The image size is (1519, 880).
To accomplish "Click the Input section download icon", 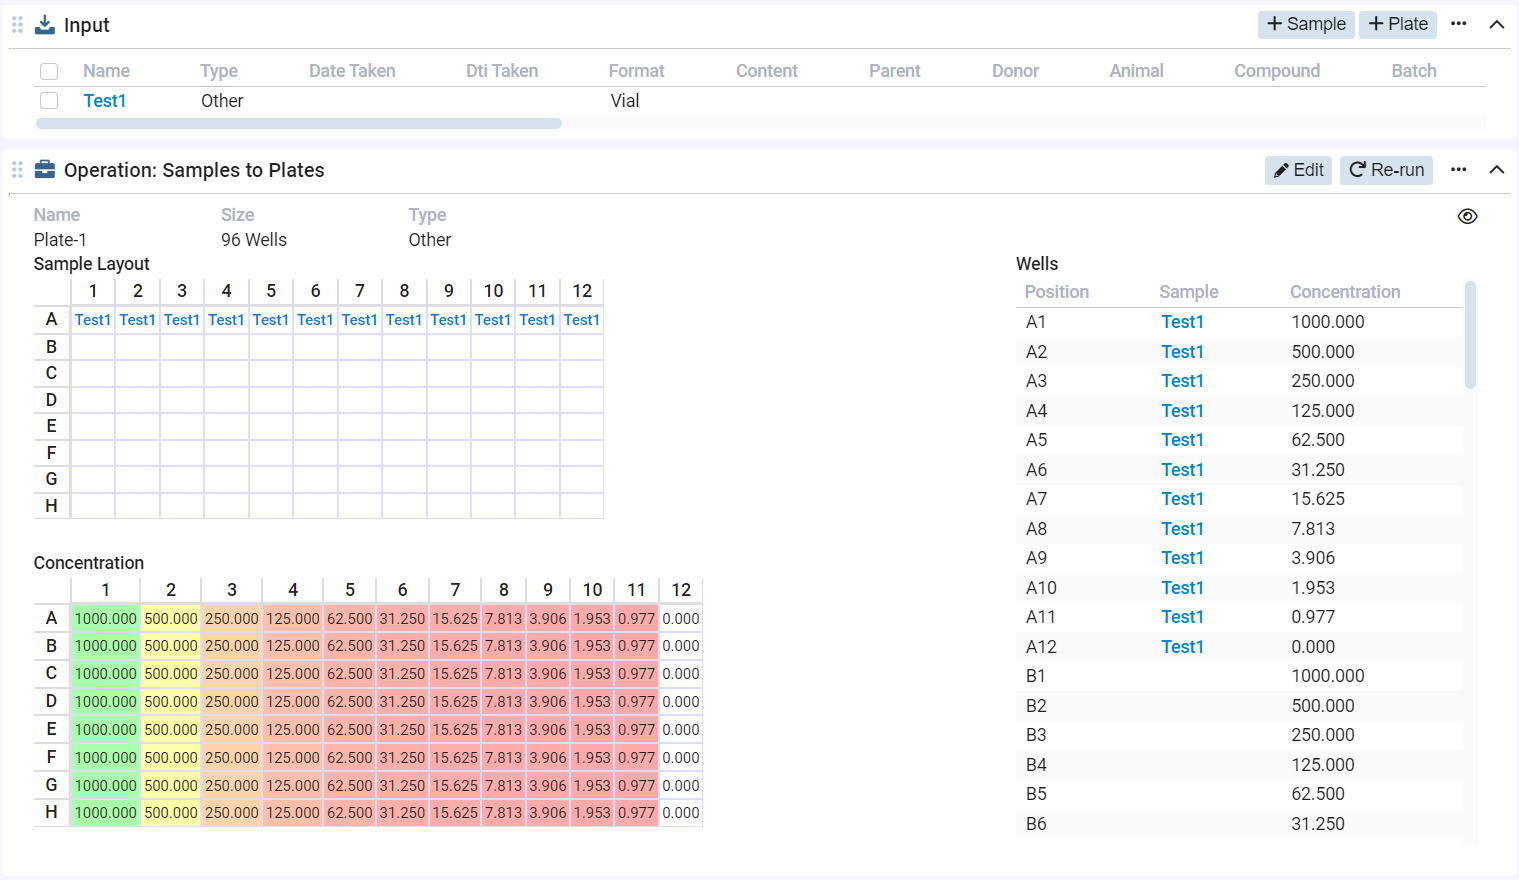I will (x=45, y=25).
